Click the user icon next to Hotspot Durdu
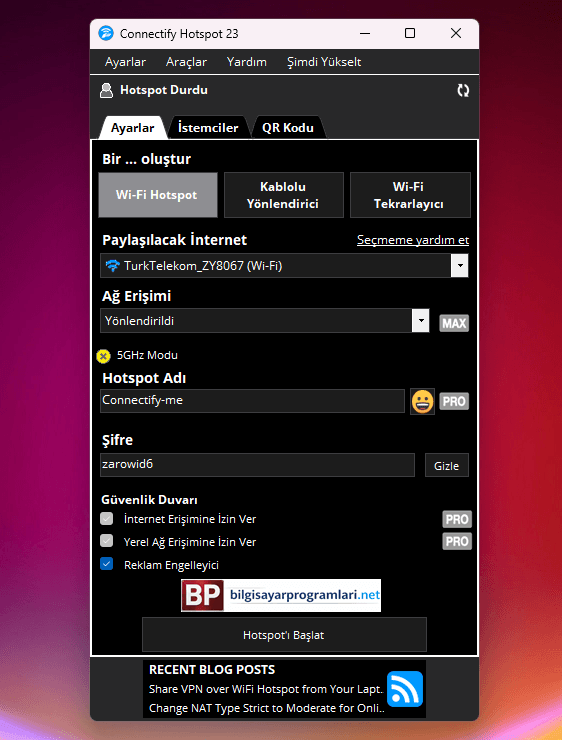Image resolution: width=562 pixels, height=740 pixels. pyautogui.click(x=107, y=91)
